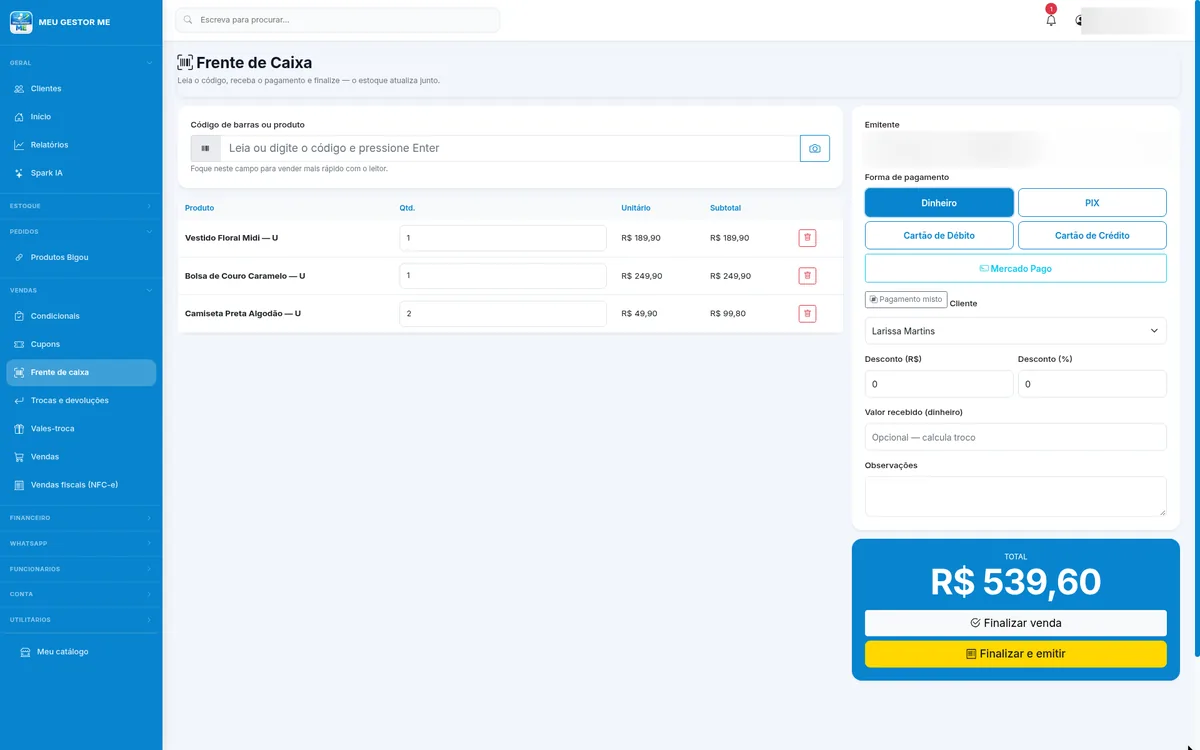The width and height of the screenshot is (1200, 750).
Task: Click the storefront icon for Meu catálogo
Action: (25, 652)
